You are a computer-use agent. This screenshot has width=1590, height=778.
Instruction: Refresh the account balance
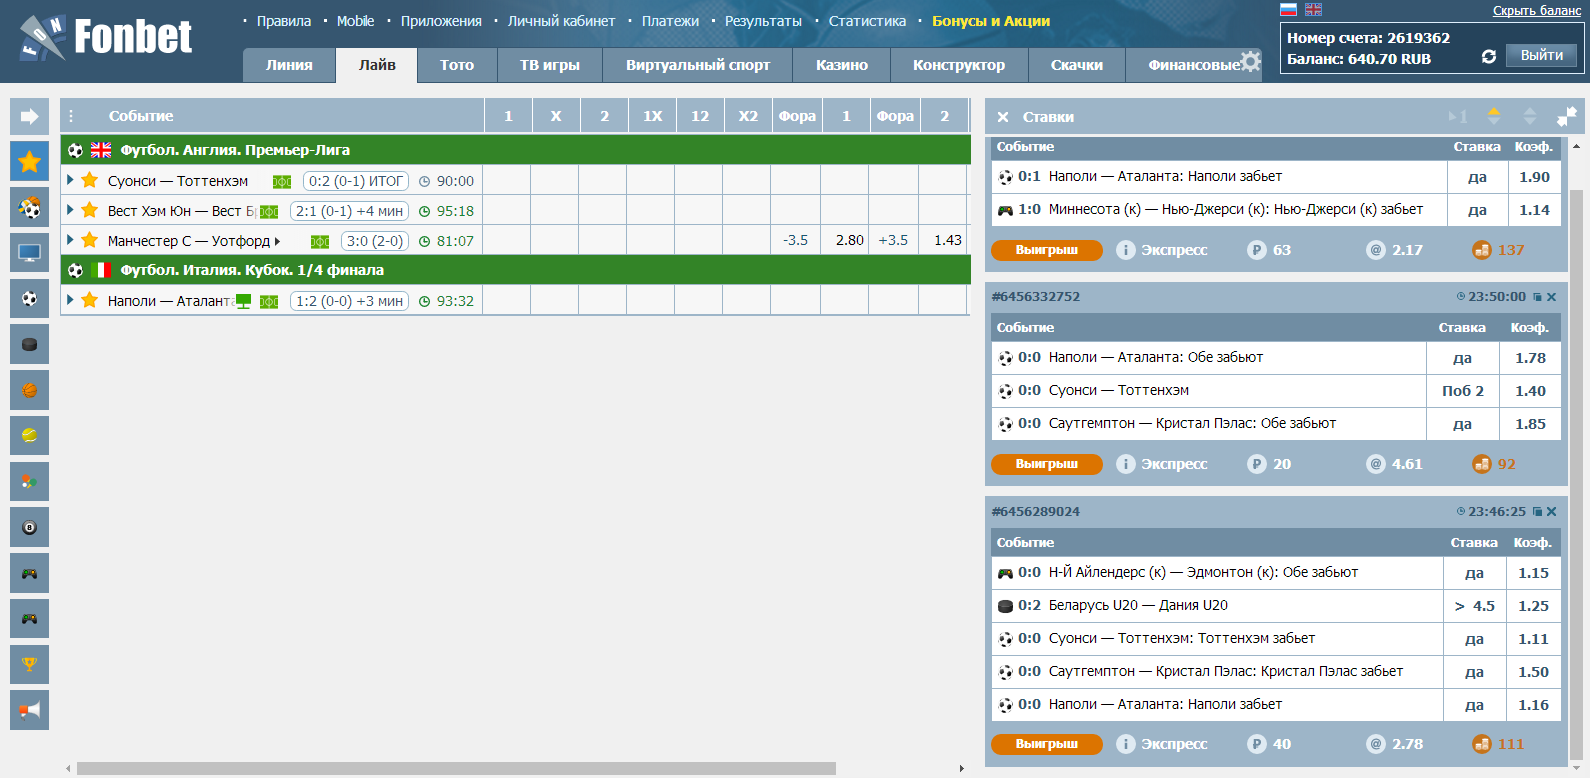[x=1489, y=57]
